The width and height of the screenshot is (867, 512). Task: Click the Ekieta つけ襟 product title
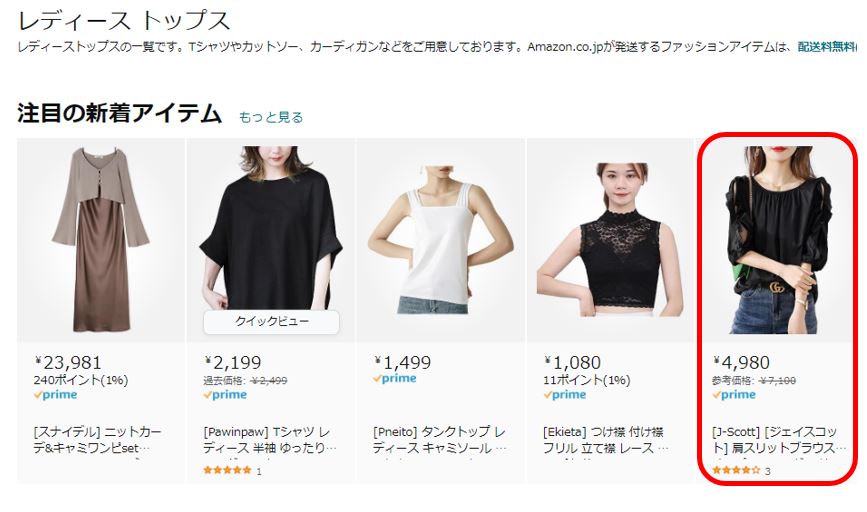coord(606,440)
